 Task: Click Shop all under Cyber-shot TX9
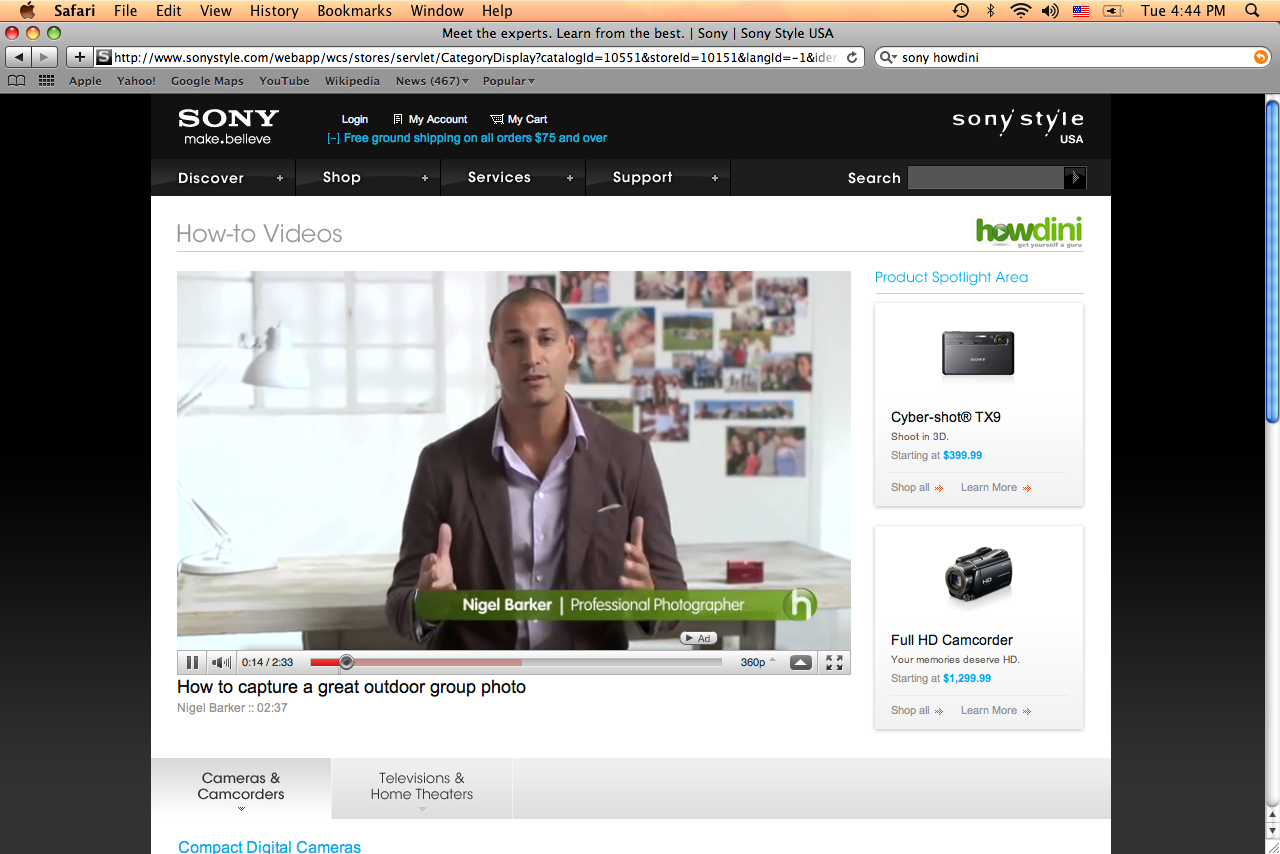pyautogui.click(x=917, y=488)
